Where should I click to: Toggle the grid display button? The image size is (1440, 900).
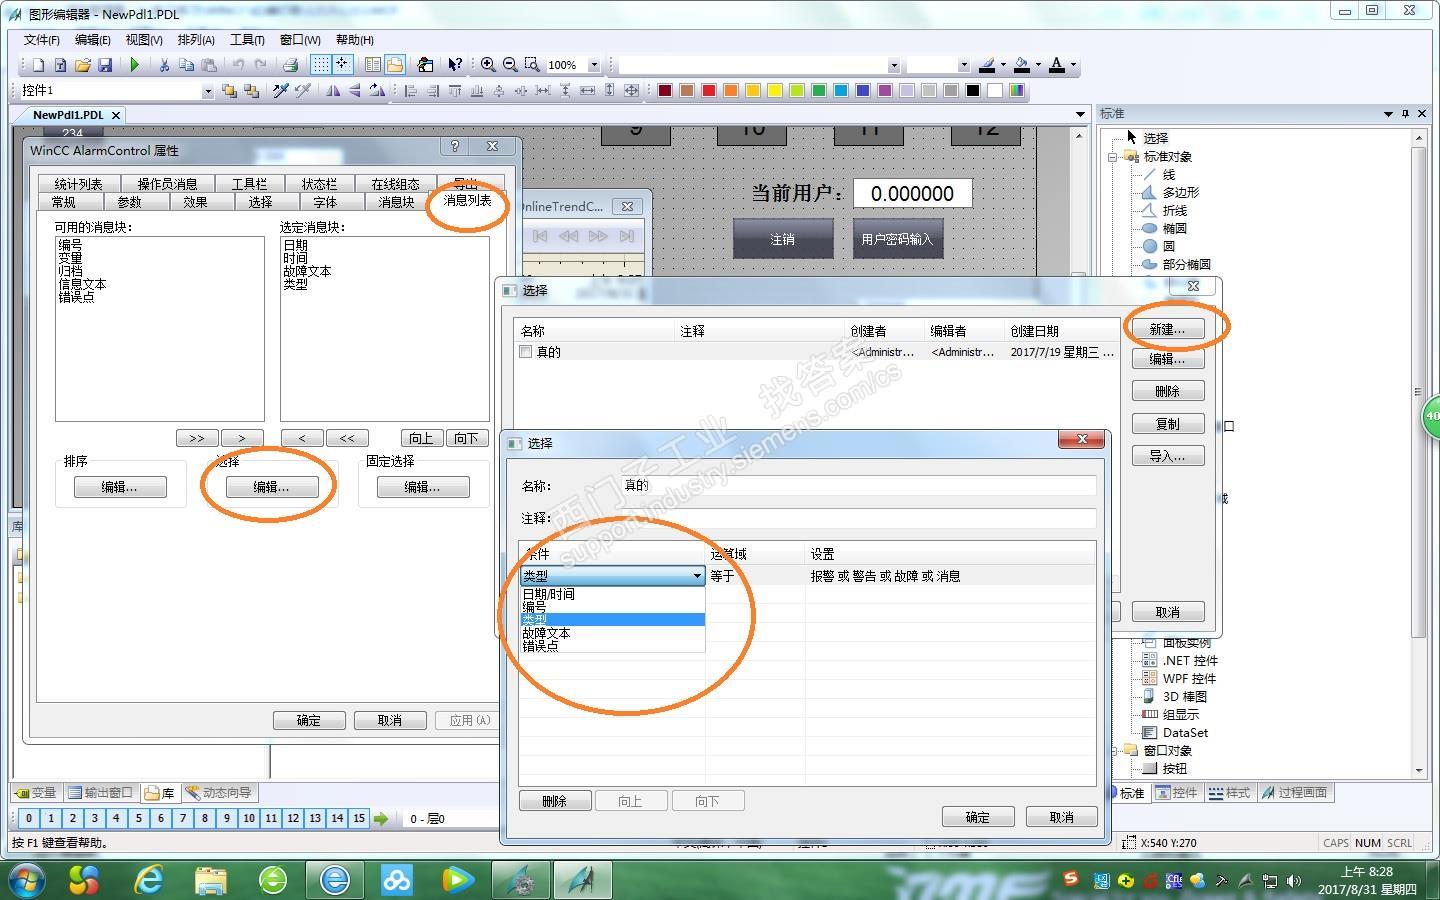320,65
